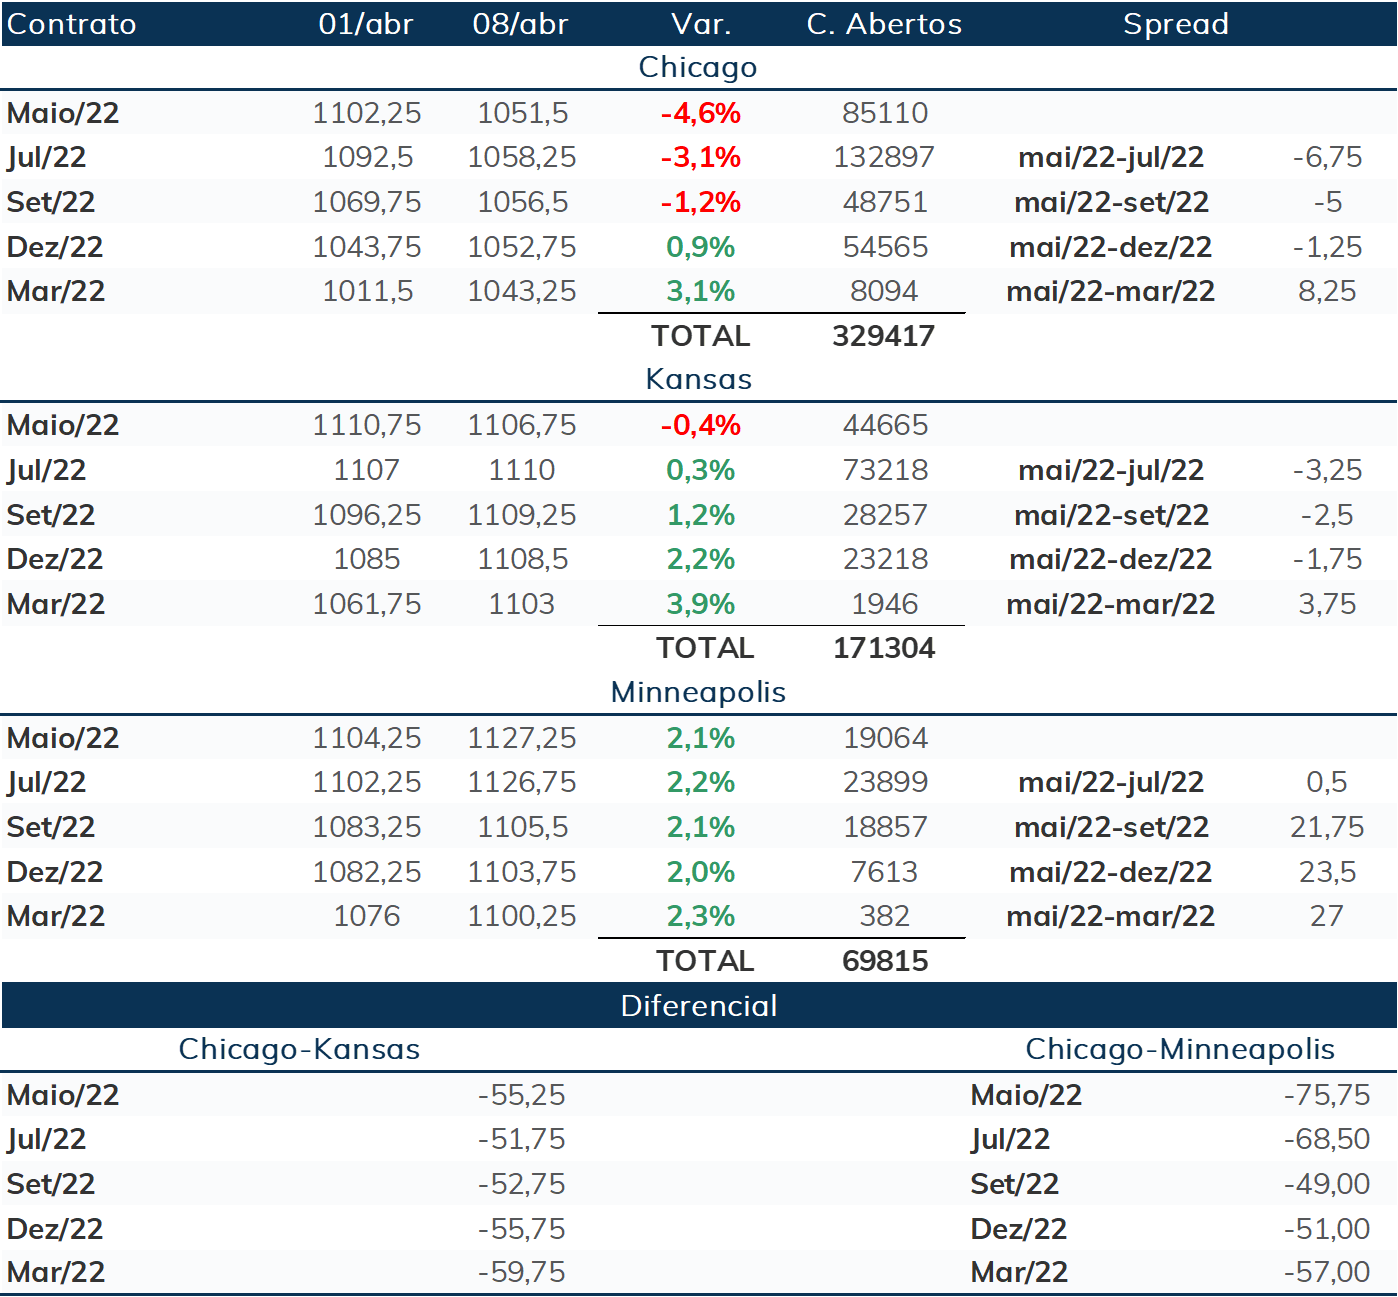The image size is (1398, 1297).
Task: Select the value "1108,5"
Action: [x=522, y=559]
